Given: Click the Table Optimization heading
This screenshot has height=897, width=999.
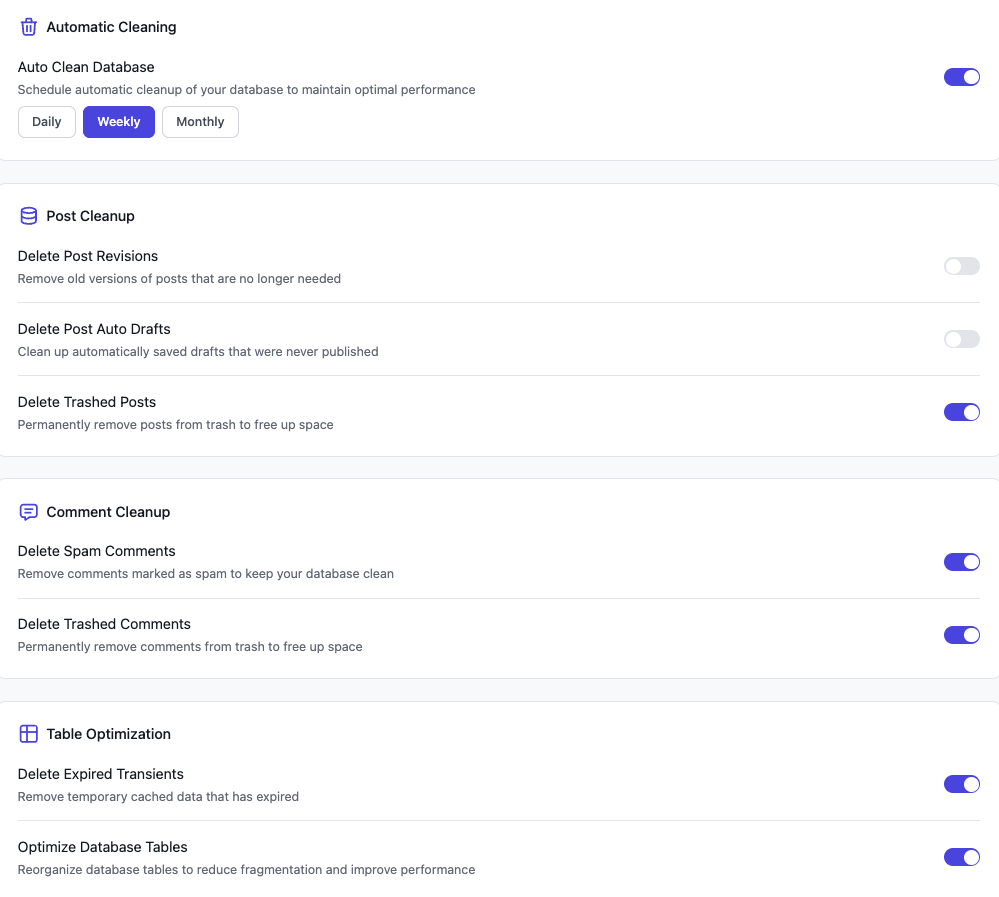Looking at the screenshot, I should click(x=108, y=733).
